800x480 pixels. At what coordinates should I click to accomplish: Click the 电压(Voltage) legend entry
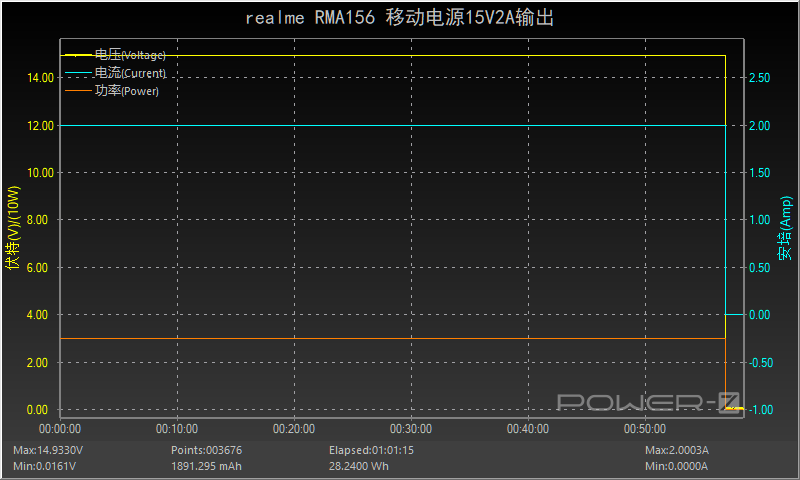[x=130, y=55]
